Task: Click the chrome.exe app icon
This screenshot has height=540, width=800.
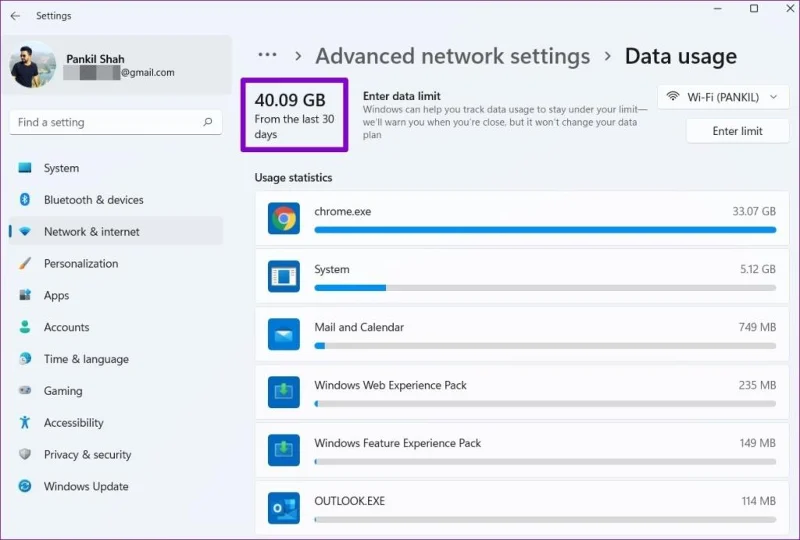Action: coord(284,218)
